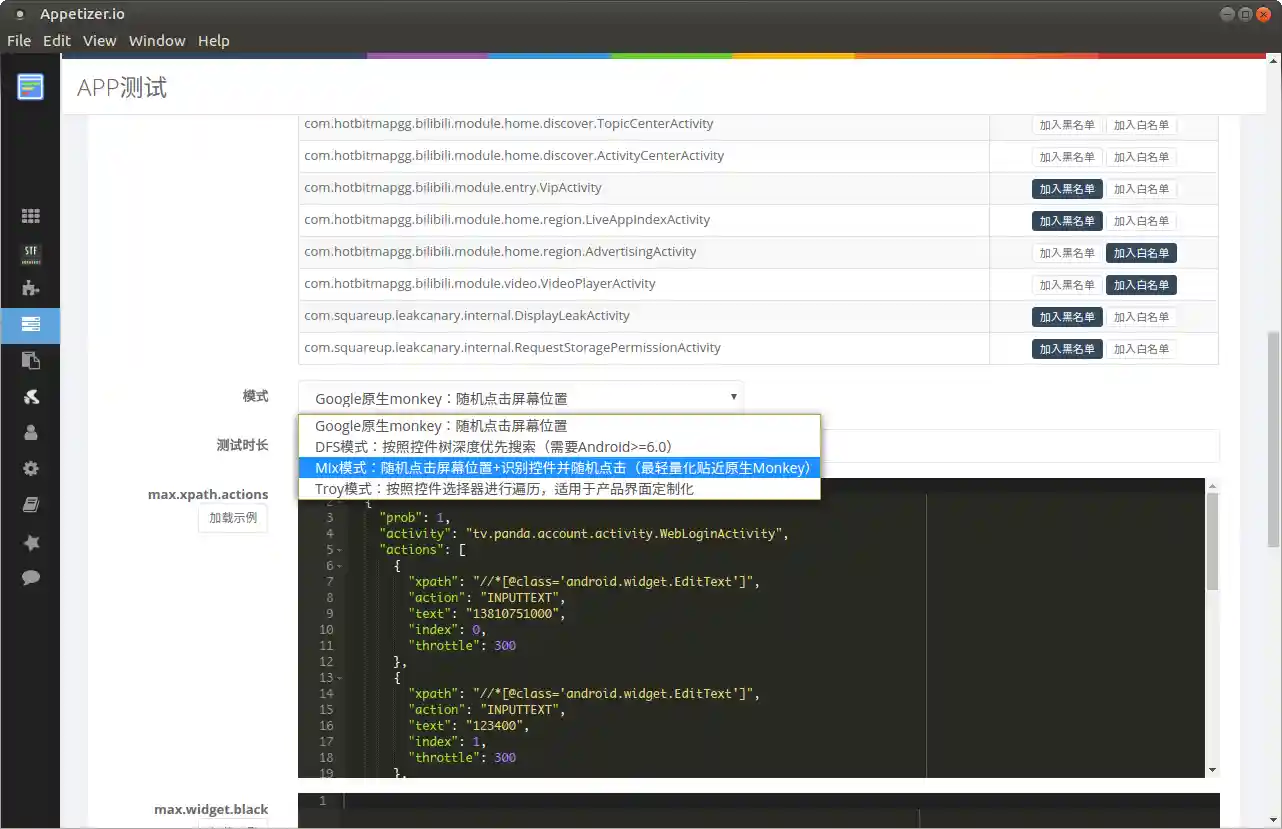The height and width of the screenshot is (829, 1282).
Task: Toggle 加入黑名单 for VipActivity
Action: pos(1066,189)
